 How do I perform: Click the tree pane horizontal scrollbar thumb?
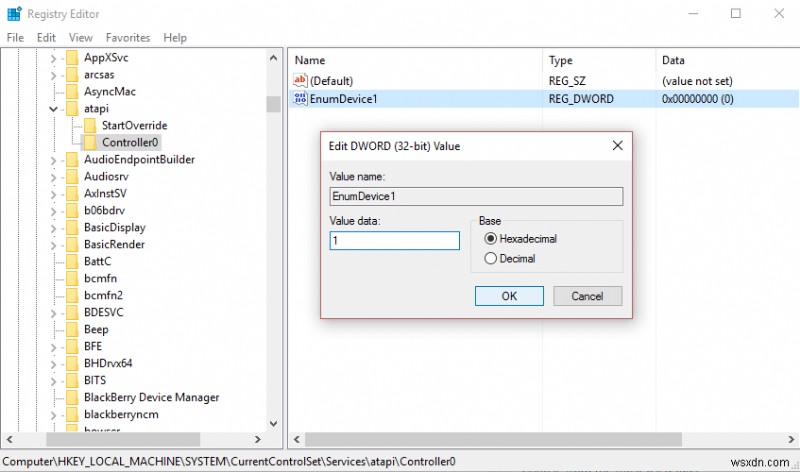tap(123, 439)
